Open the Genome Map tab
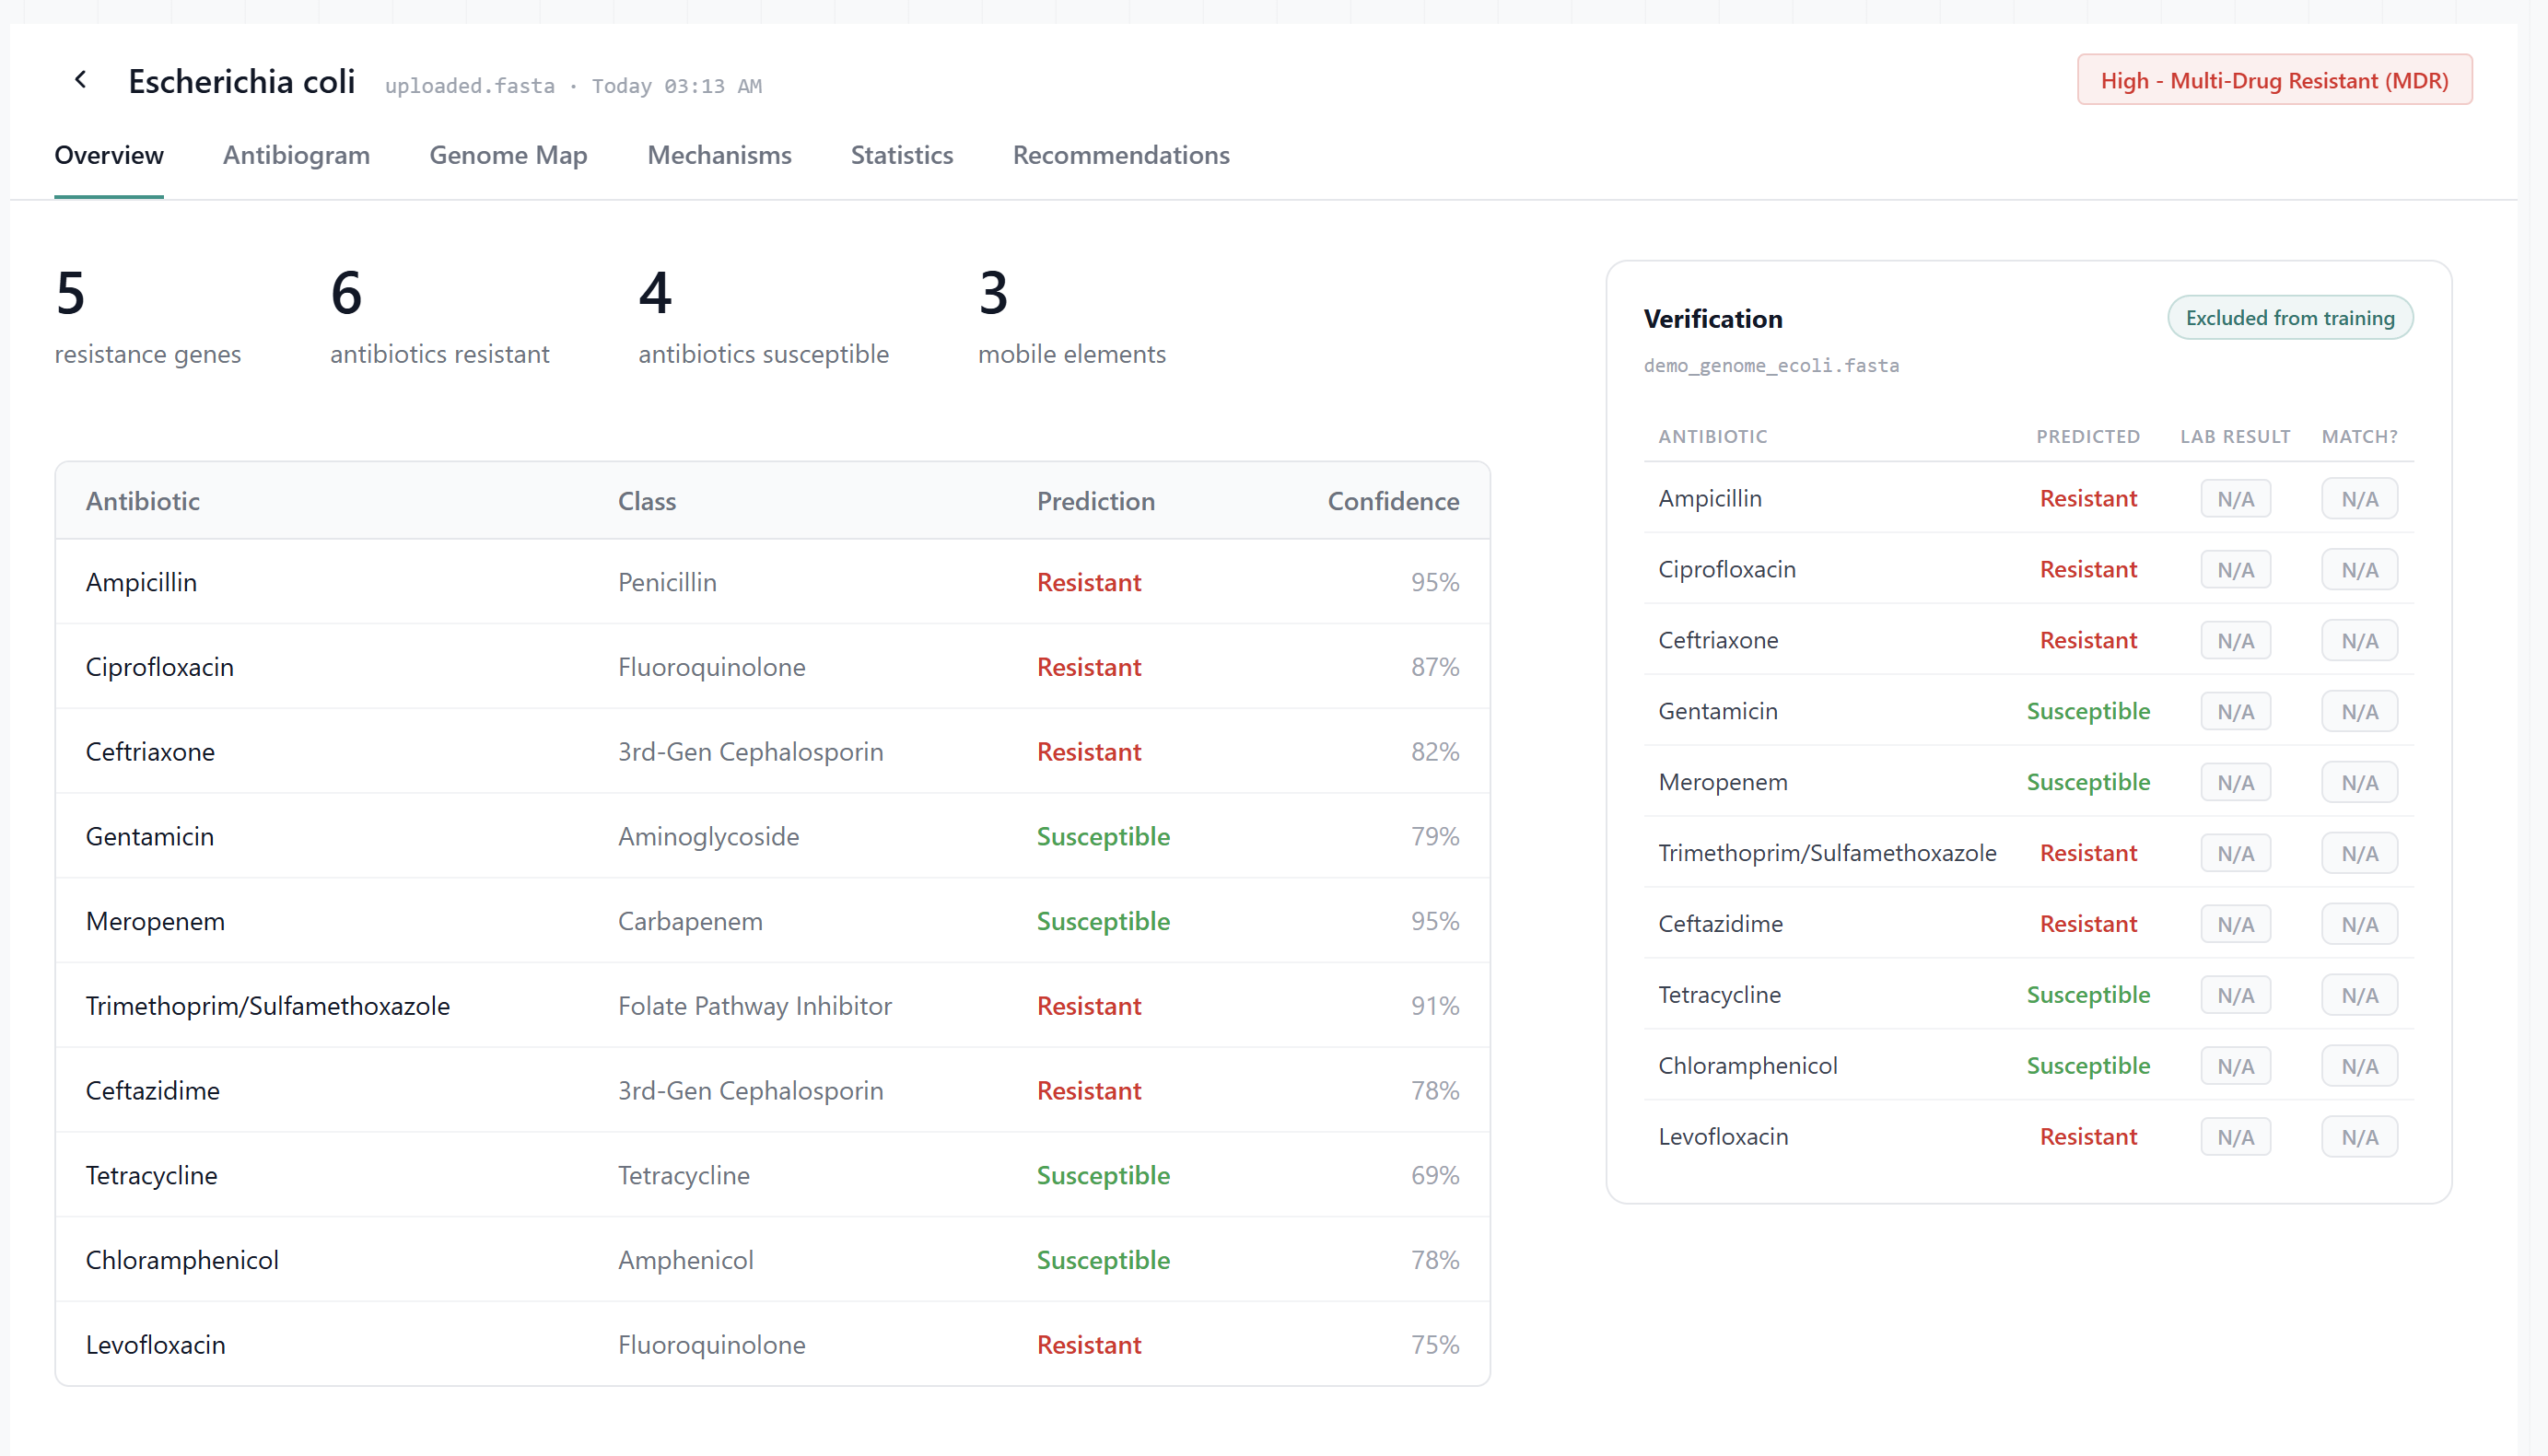 coord(508,155)
